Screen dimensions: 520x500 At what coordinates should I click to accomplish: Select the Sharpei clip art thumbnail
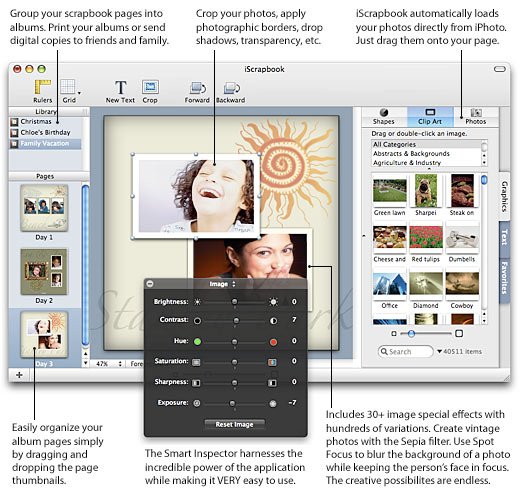tap(426, 195)
